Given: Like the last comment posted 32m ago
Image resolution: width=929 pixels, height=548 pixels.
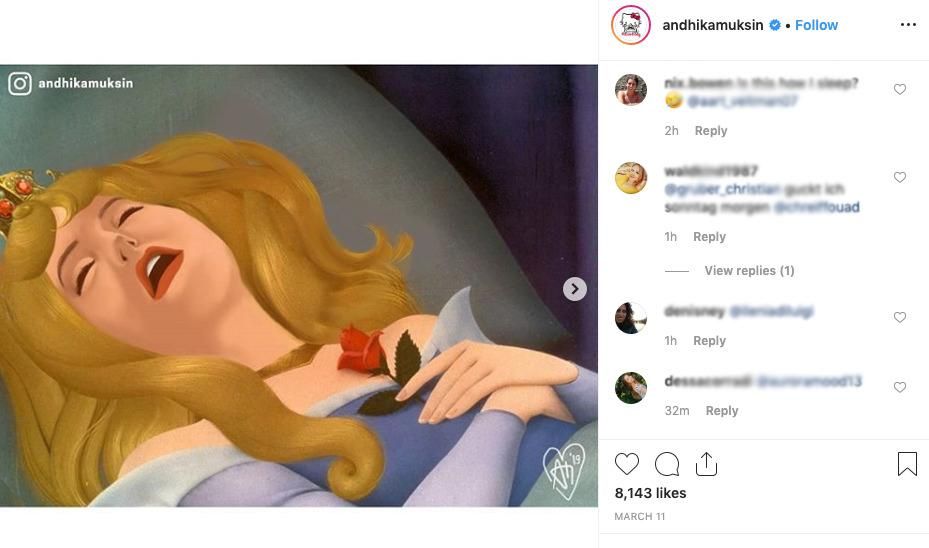Looking at the screenshot, I should [x=900, y=387].
